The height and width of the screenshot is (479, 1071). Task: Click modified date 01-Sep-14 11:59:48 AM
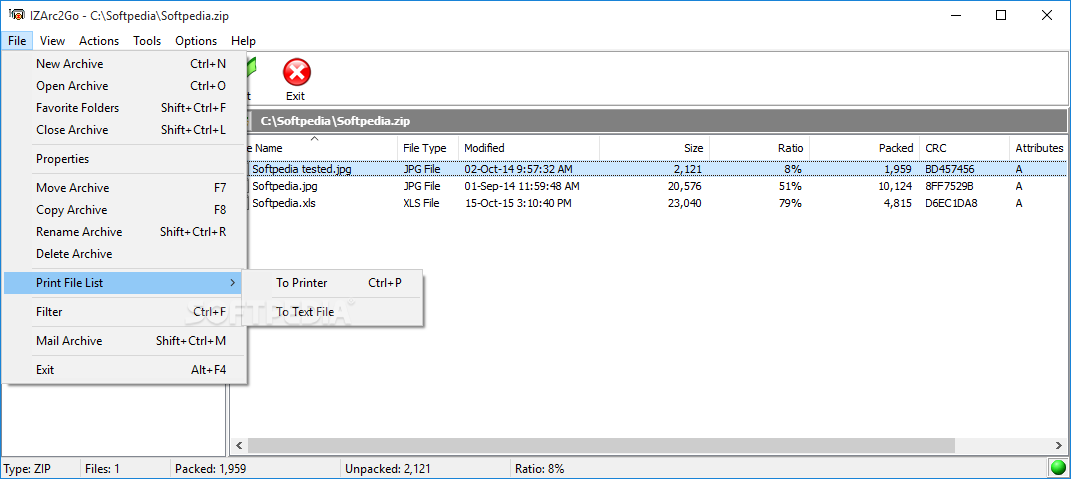[x=522, y=186]
